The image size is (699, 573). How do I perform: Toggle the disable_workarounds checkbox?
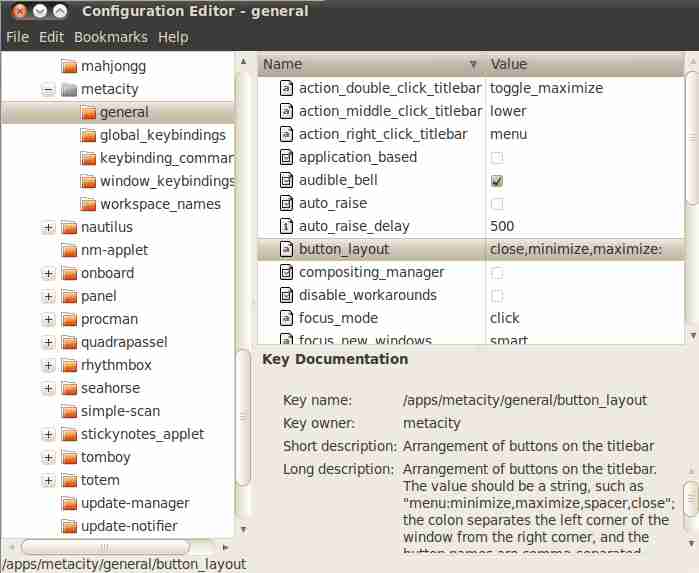(x=497, y=296)
